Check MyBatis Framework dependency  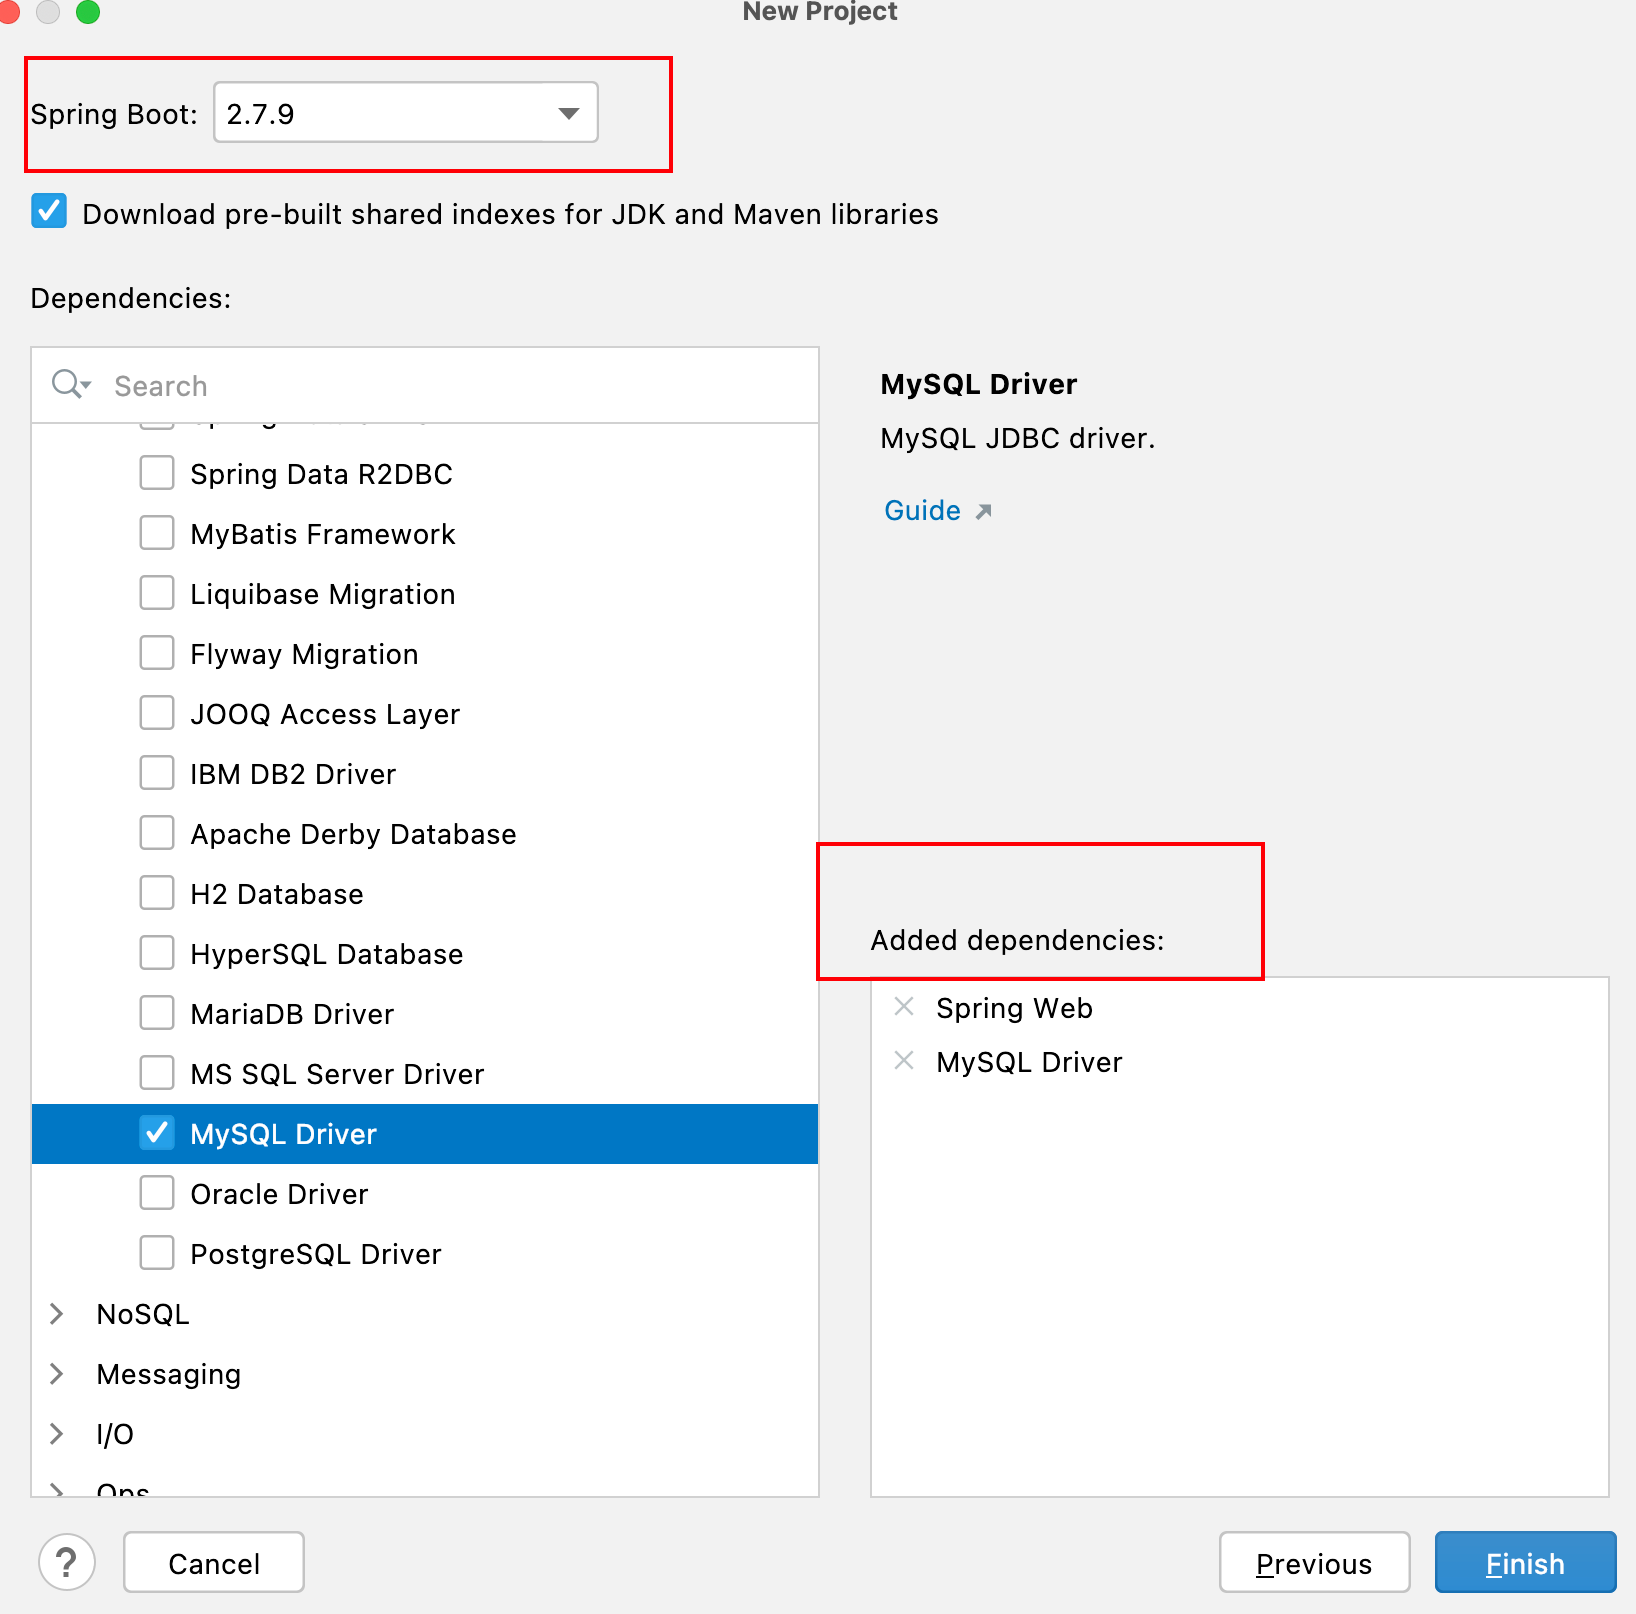point(157,533)
